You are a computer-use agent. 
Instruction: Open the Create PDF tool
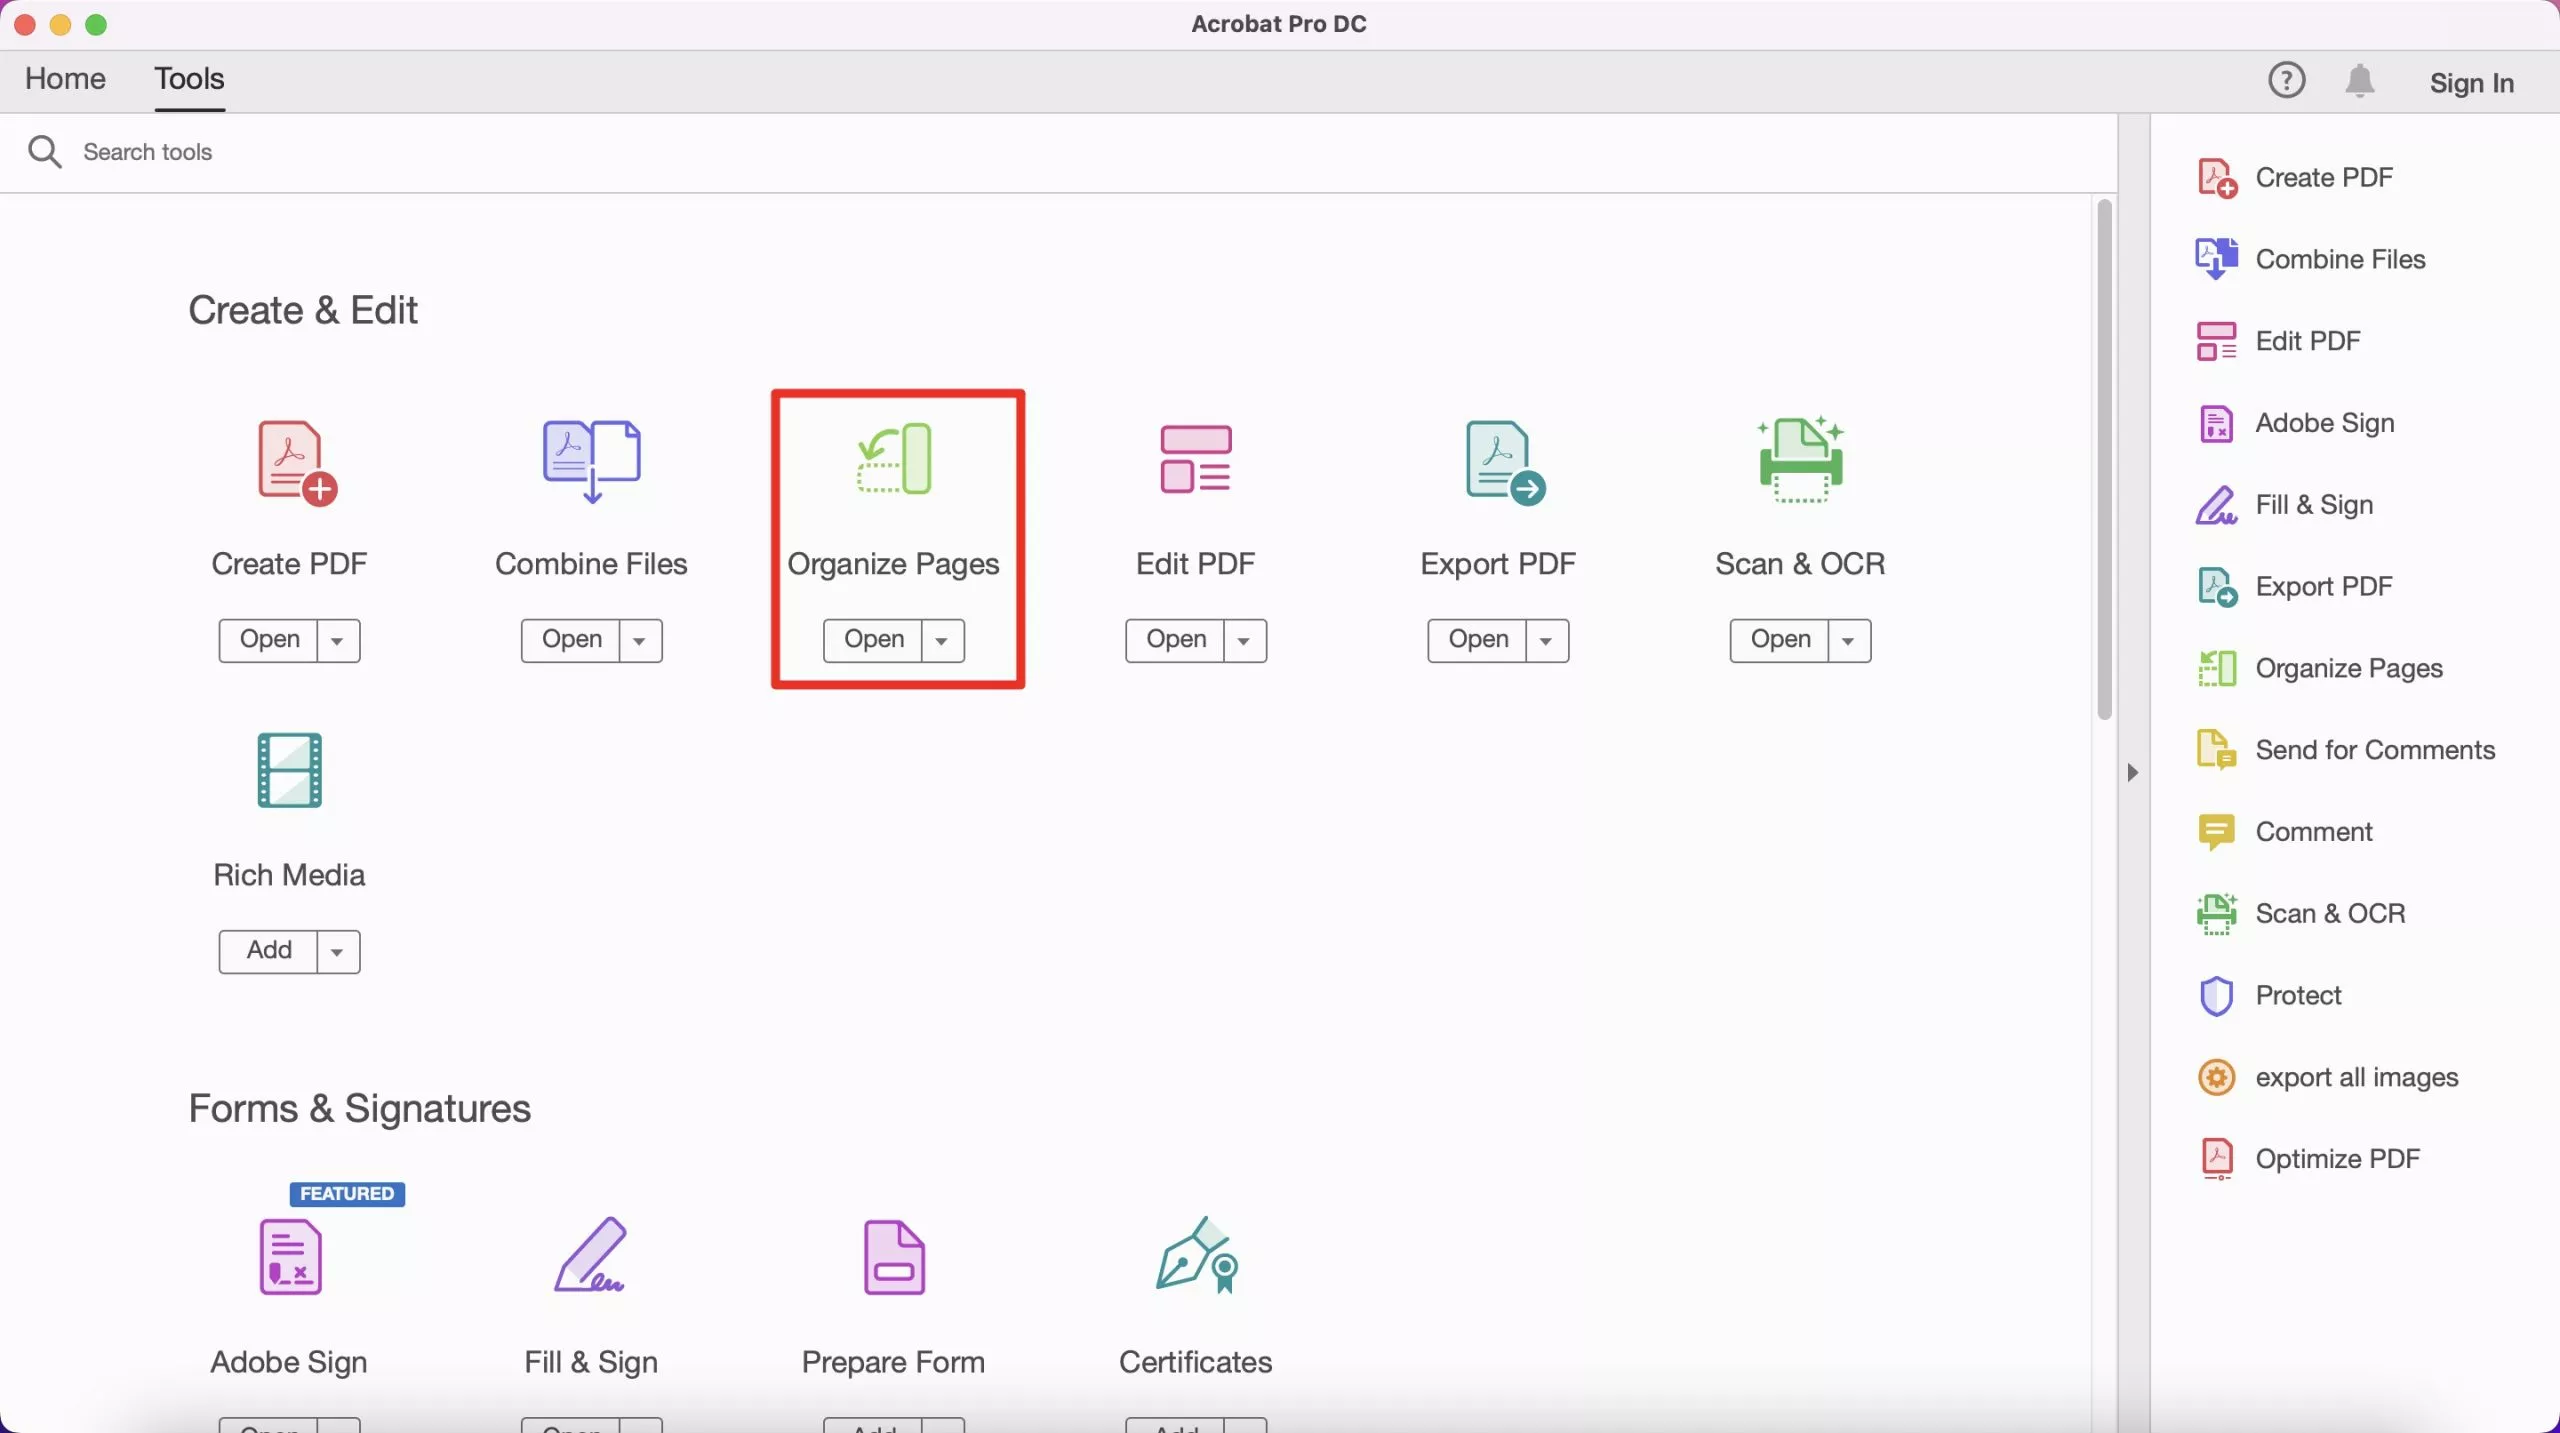pos(271,638)
